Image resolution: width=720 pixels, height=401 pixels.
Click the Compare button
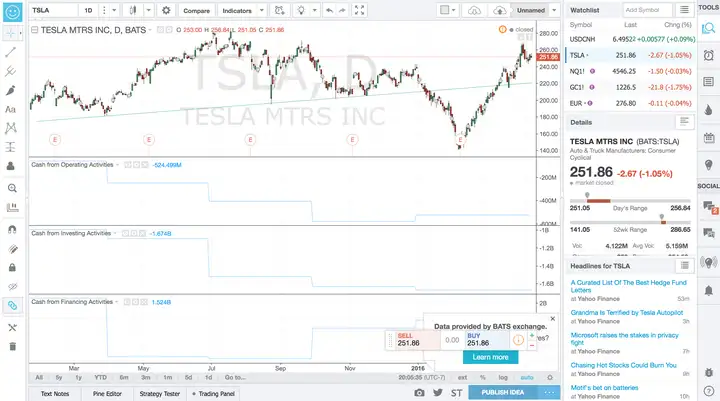tap(197, 10)
